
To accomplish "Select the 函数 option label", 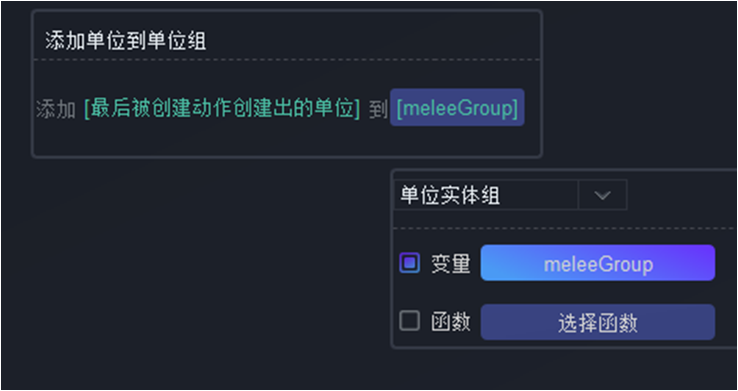I will click(x=451, y=323).
